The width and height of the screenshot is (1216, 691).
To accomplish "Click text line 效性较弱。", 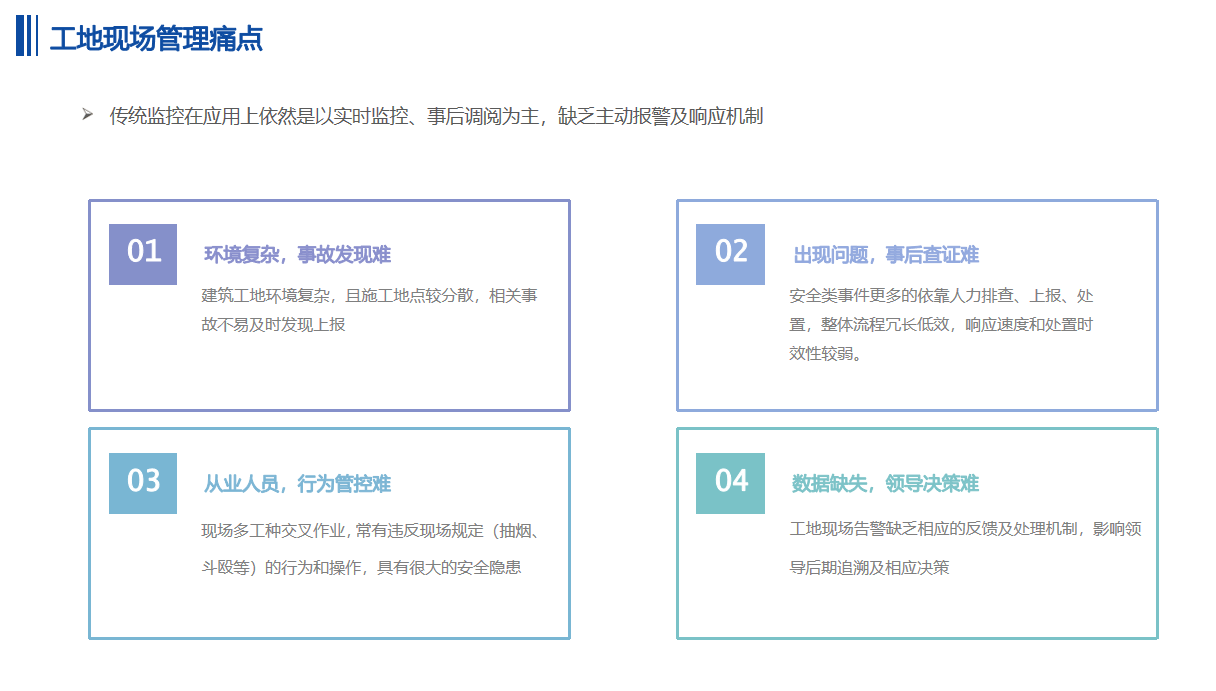I will 826,354.
